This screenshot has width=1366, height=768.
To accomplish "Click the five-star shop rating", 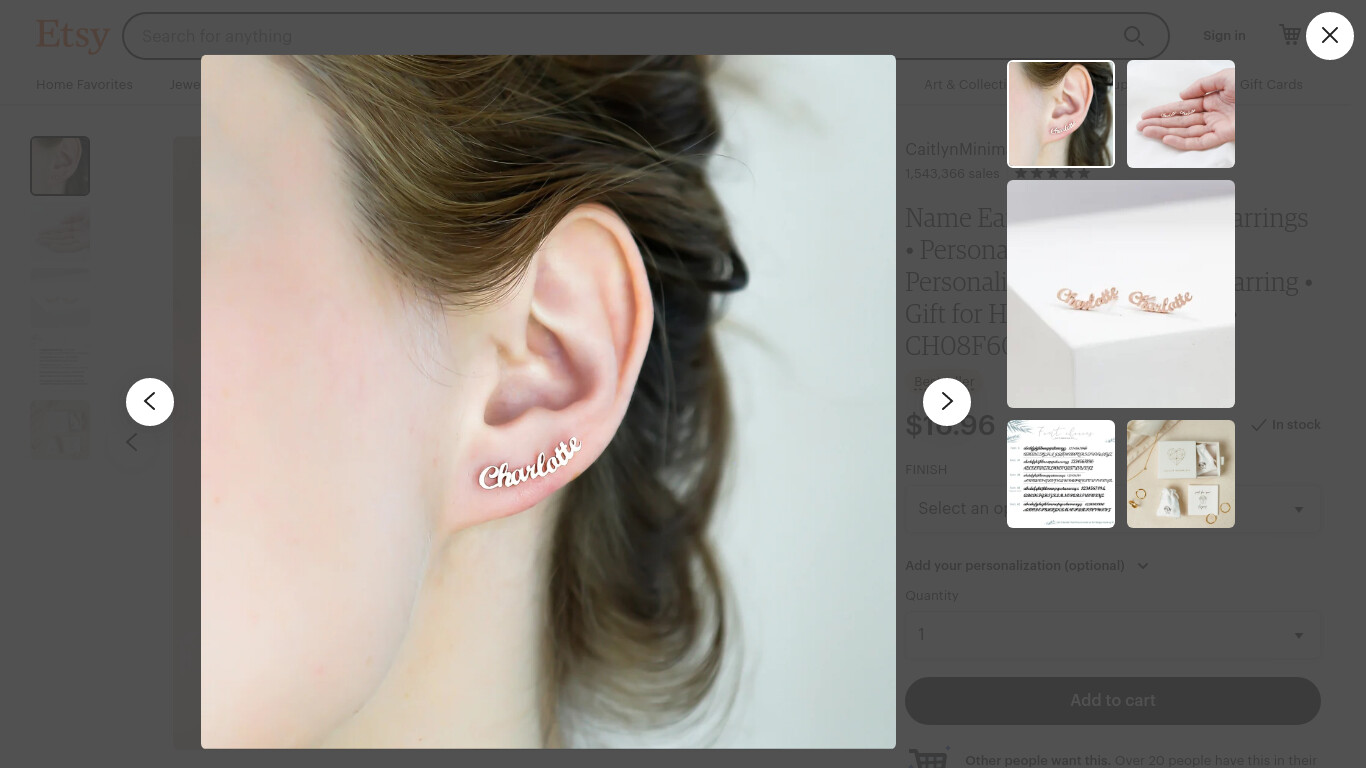I will click(x=1052, y=174).
